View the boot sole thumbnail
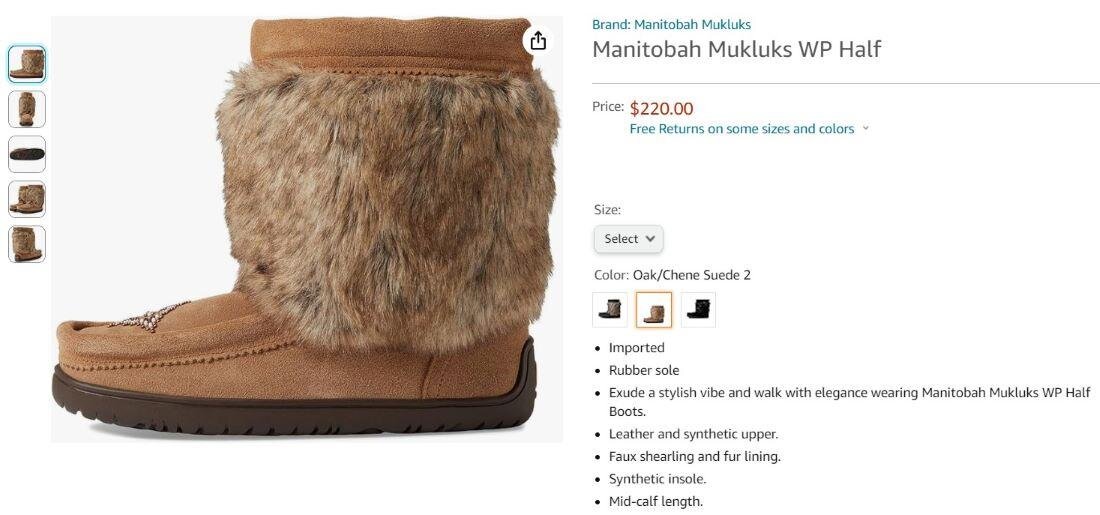This screenshot has height=515, width=1100. click(x=27, y=154)
